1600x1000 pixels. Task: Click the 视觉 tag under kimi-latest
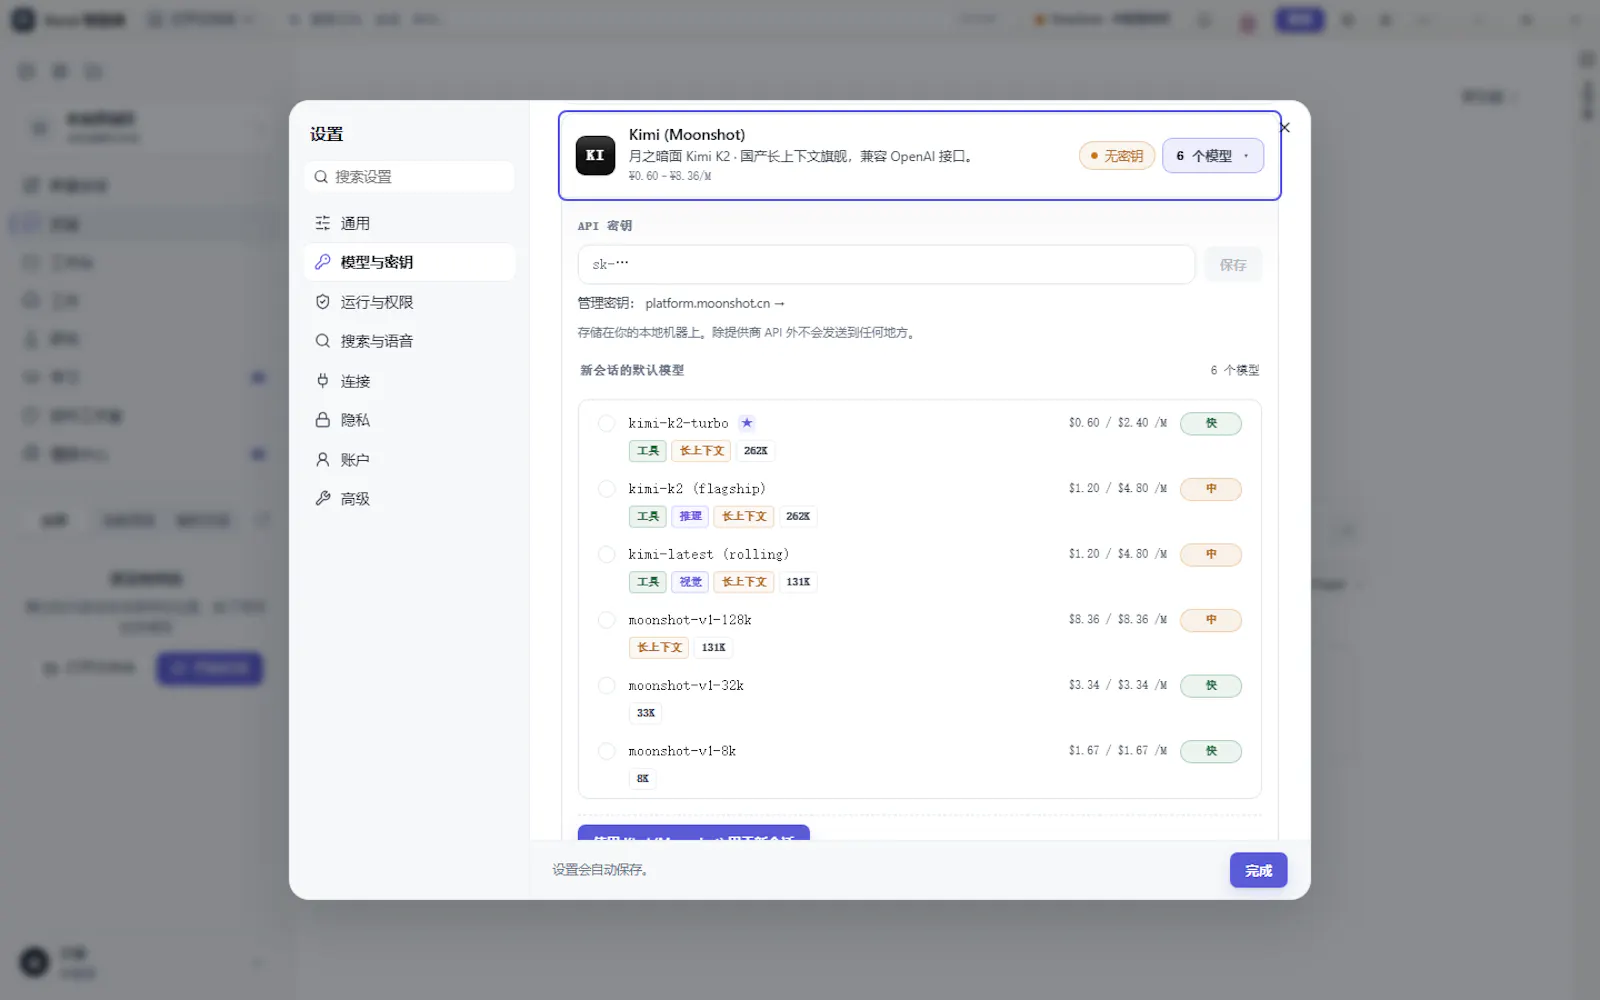pos(690,582)
